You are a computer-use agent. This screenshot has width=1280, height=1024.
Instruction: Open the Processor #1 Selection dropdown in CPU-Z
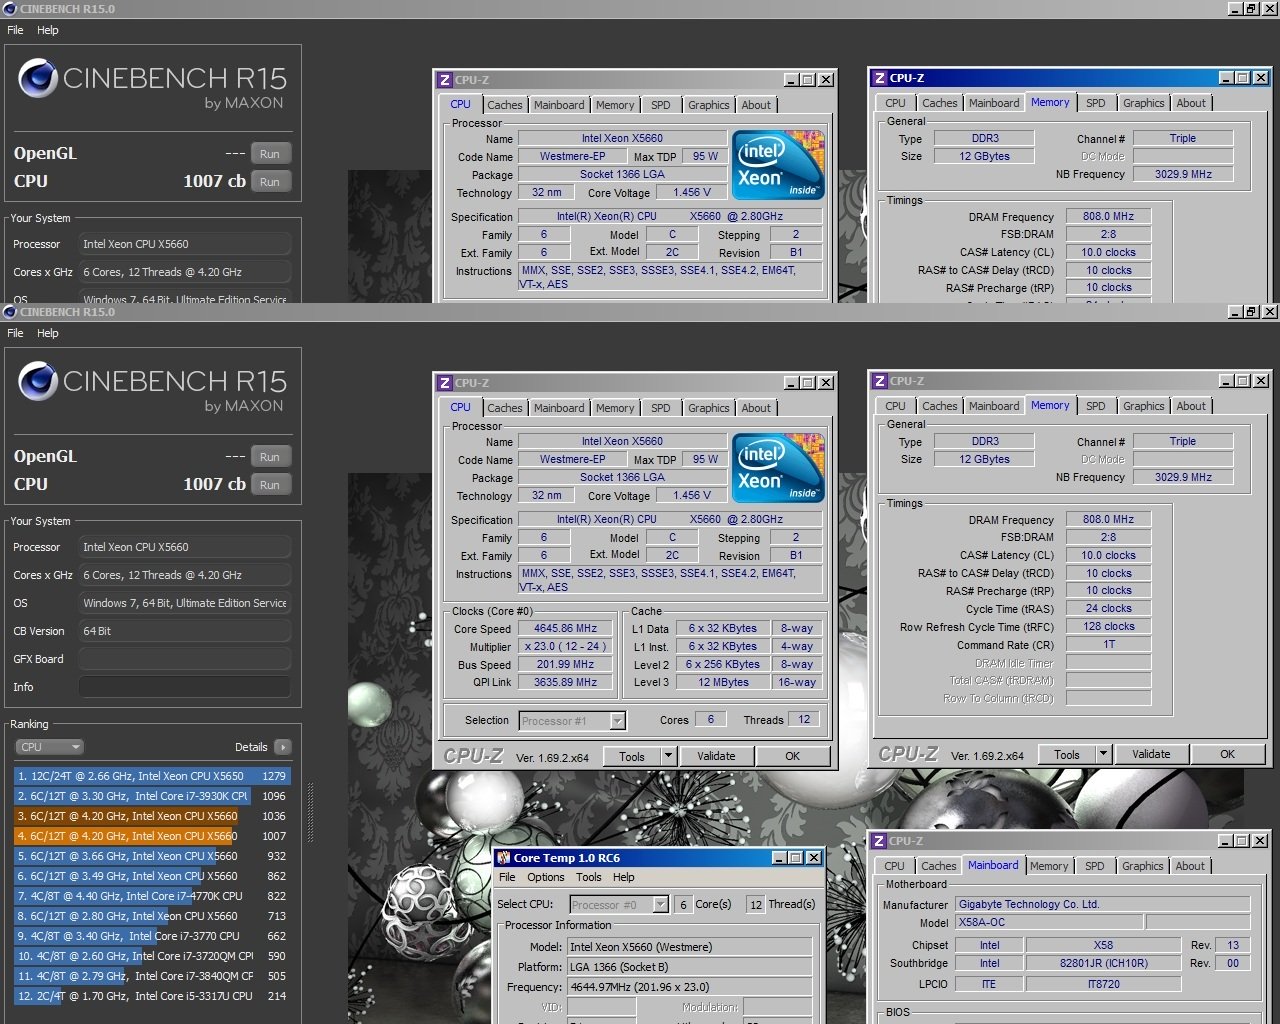618,721
